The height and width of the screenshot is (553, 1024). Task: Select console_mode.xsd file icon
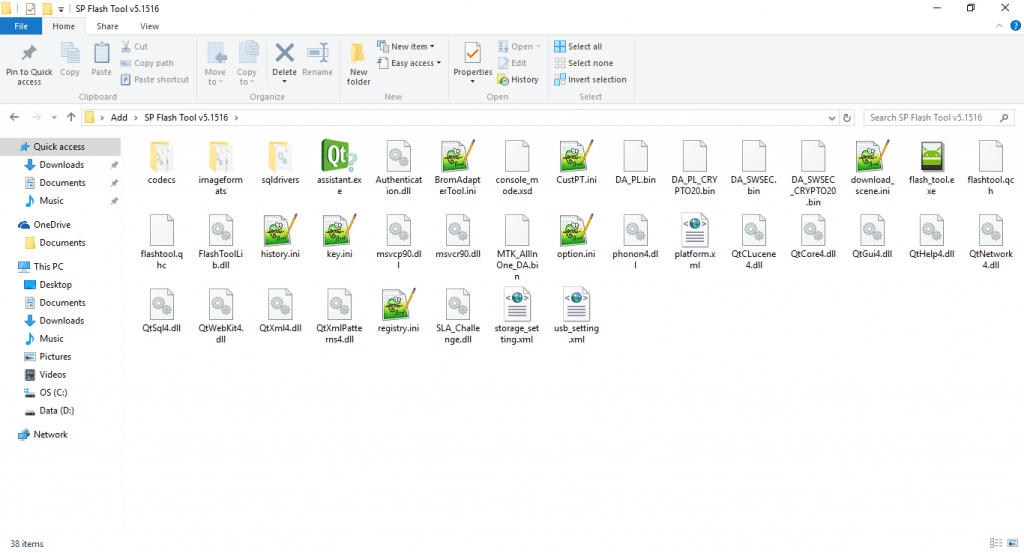tap(517, 157)
